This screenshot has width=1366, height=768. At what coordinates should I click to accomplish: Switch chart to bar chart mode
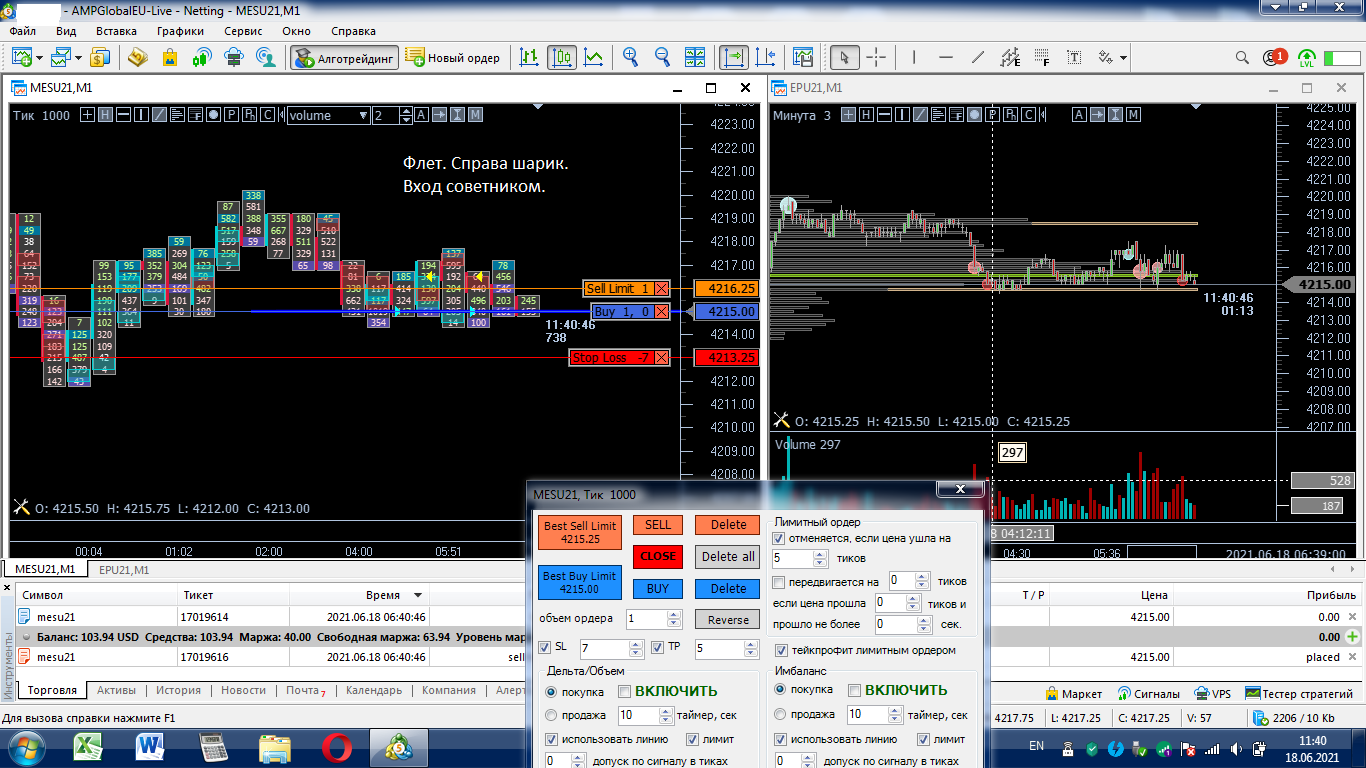click(529, 57)
